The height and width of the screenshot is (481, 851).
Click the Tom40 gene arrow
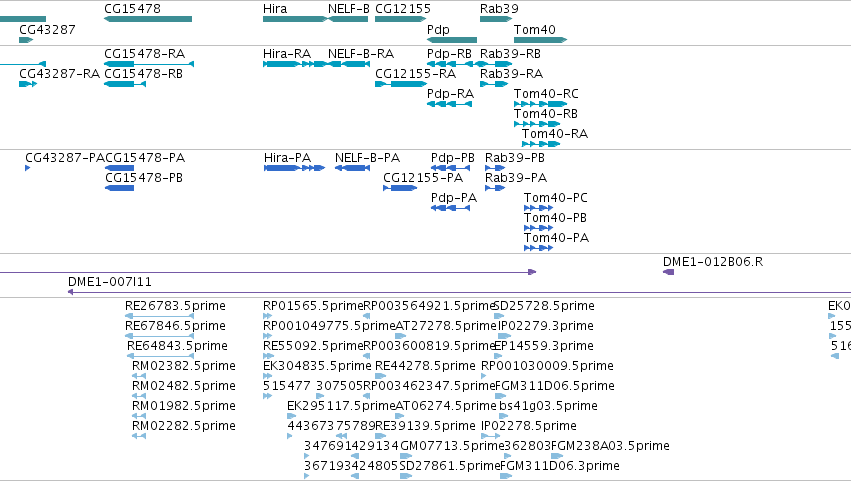[x=541, y=40]
